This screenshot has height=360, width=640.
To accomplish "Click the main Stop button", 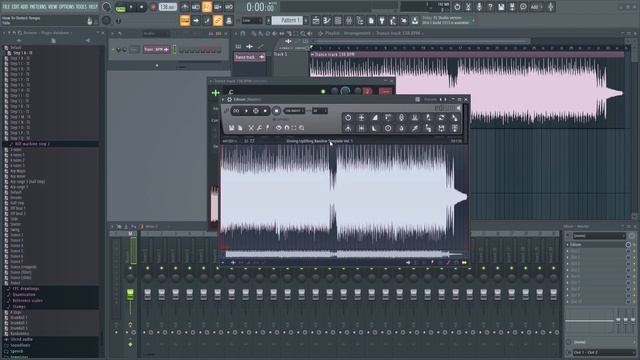I will [142, 7].
